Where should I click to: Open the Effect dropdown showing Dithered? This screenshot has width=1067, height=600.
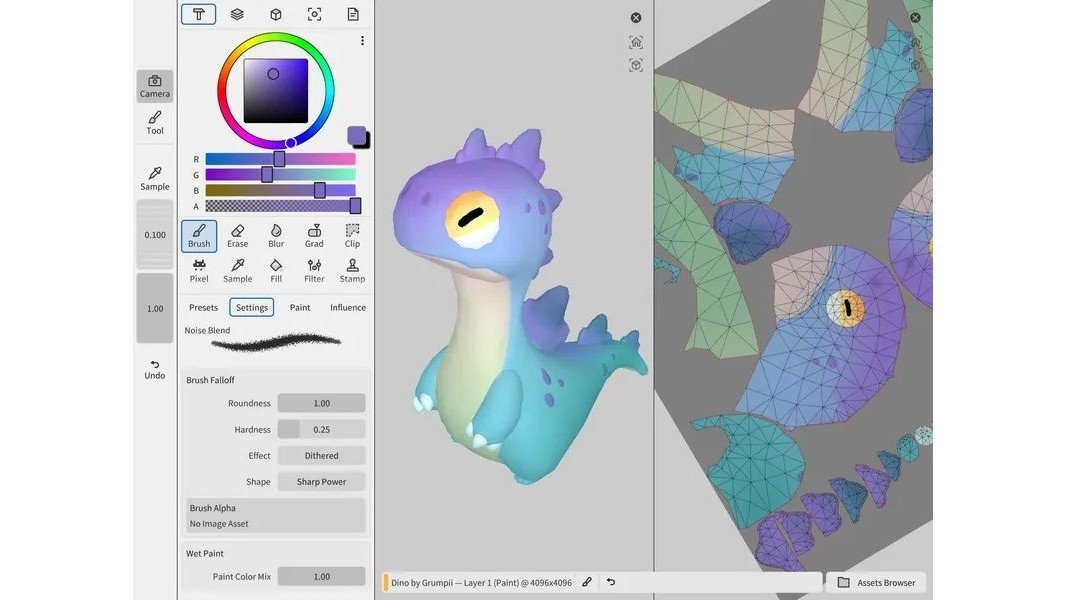321,456
